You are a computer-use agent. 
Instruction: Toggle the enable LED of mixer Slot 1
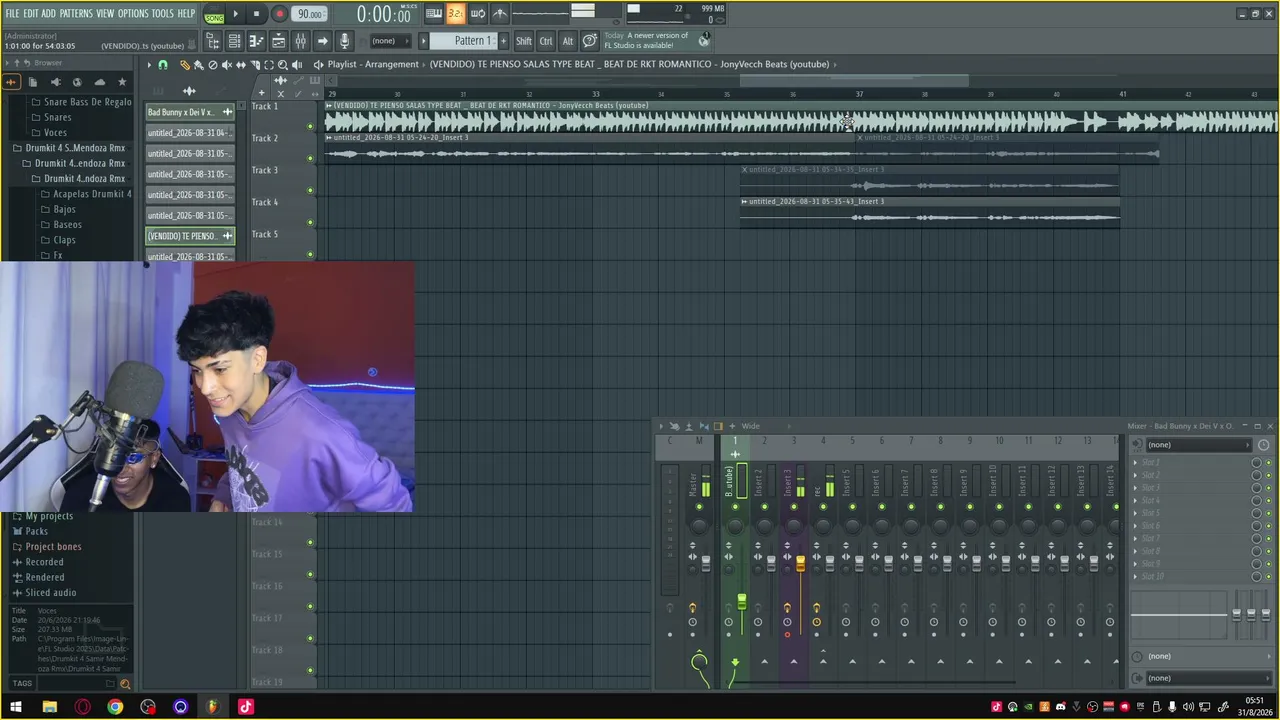[1269, 463]
